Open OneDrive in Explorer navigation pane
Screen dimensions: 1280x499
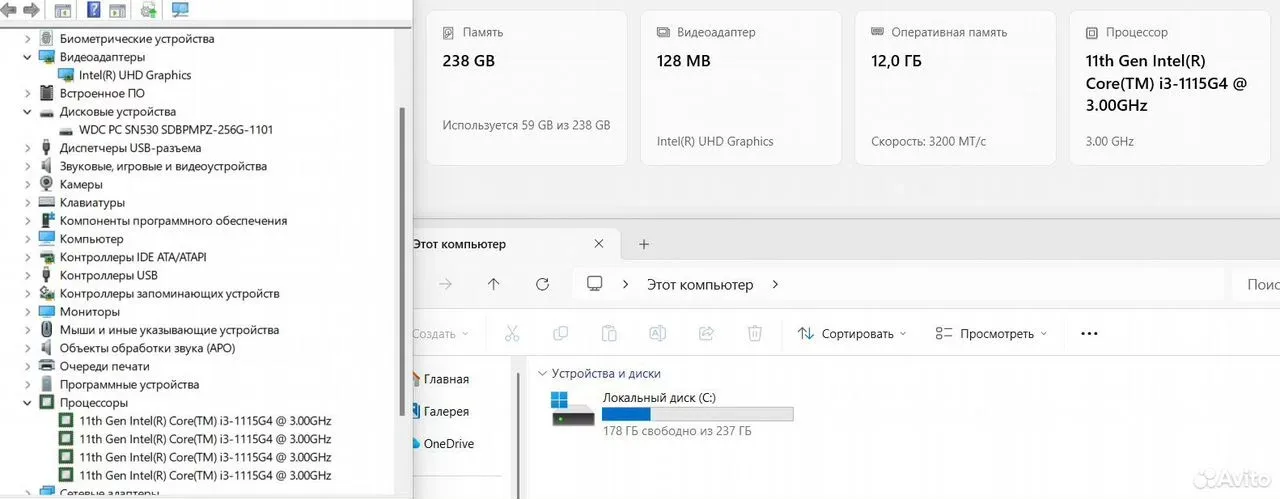pos(443,443)
